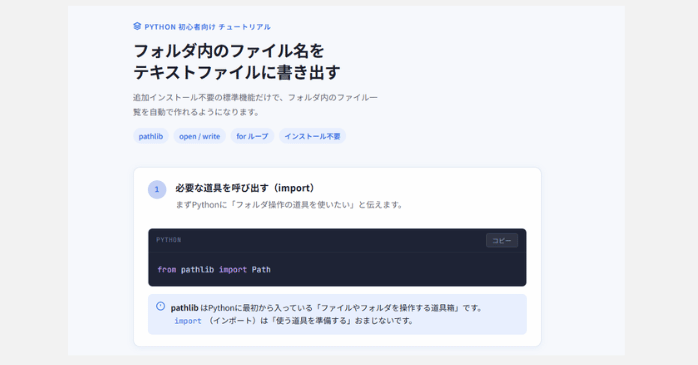Click the PYTHON 初心者向け チュートリアル label
Screen dimensions: 698x365
(207, 27)
